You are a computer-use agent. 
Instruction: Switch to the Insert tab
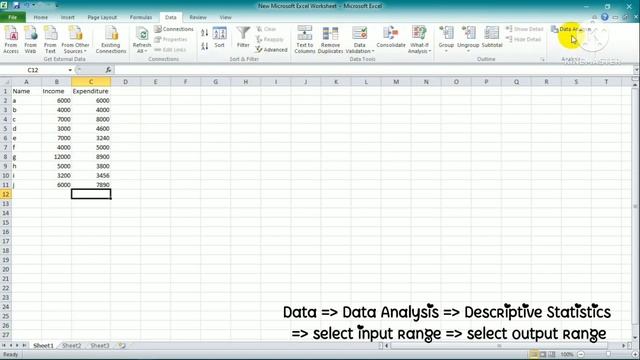click(x=67, y=17)
